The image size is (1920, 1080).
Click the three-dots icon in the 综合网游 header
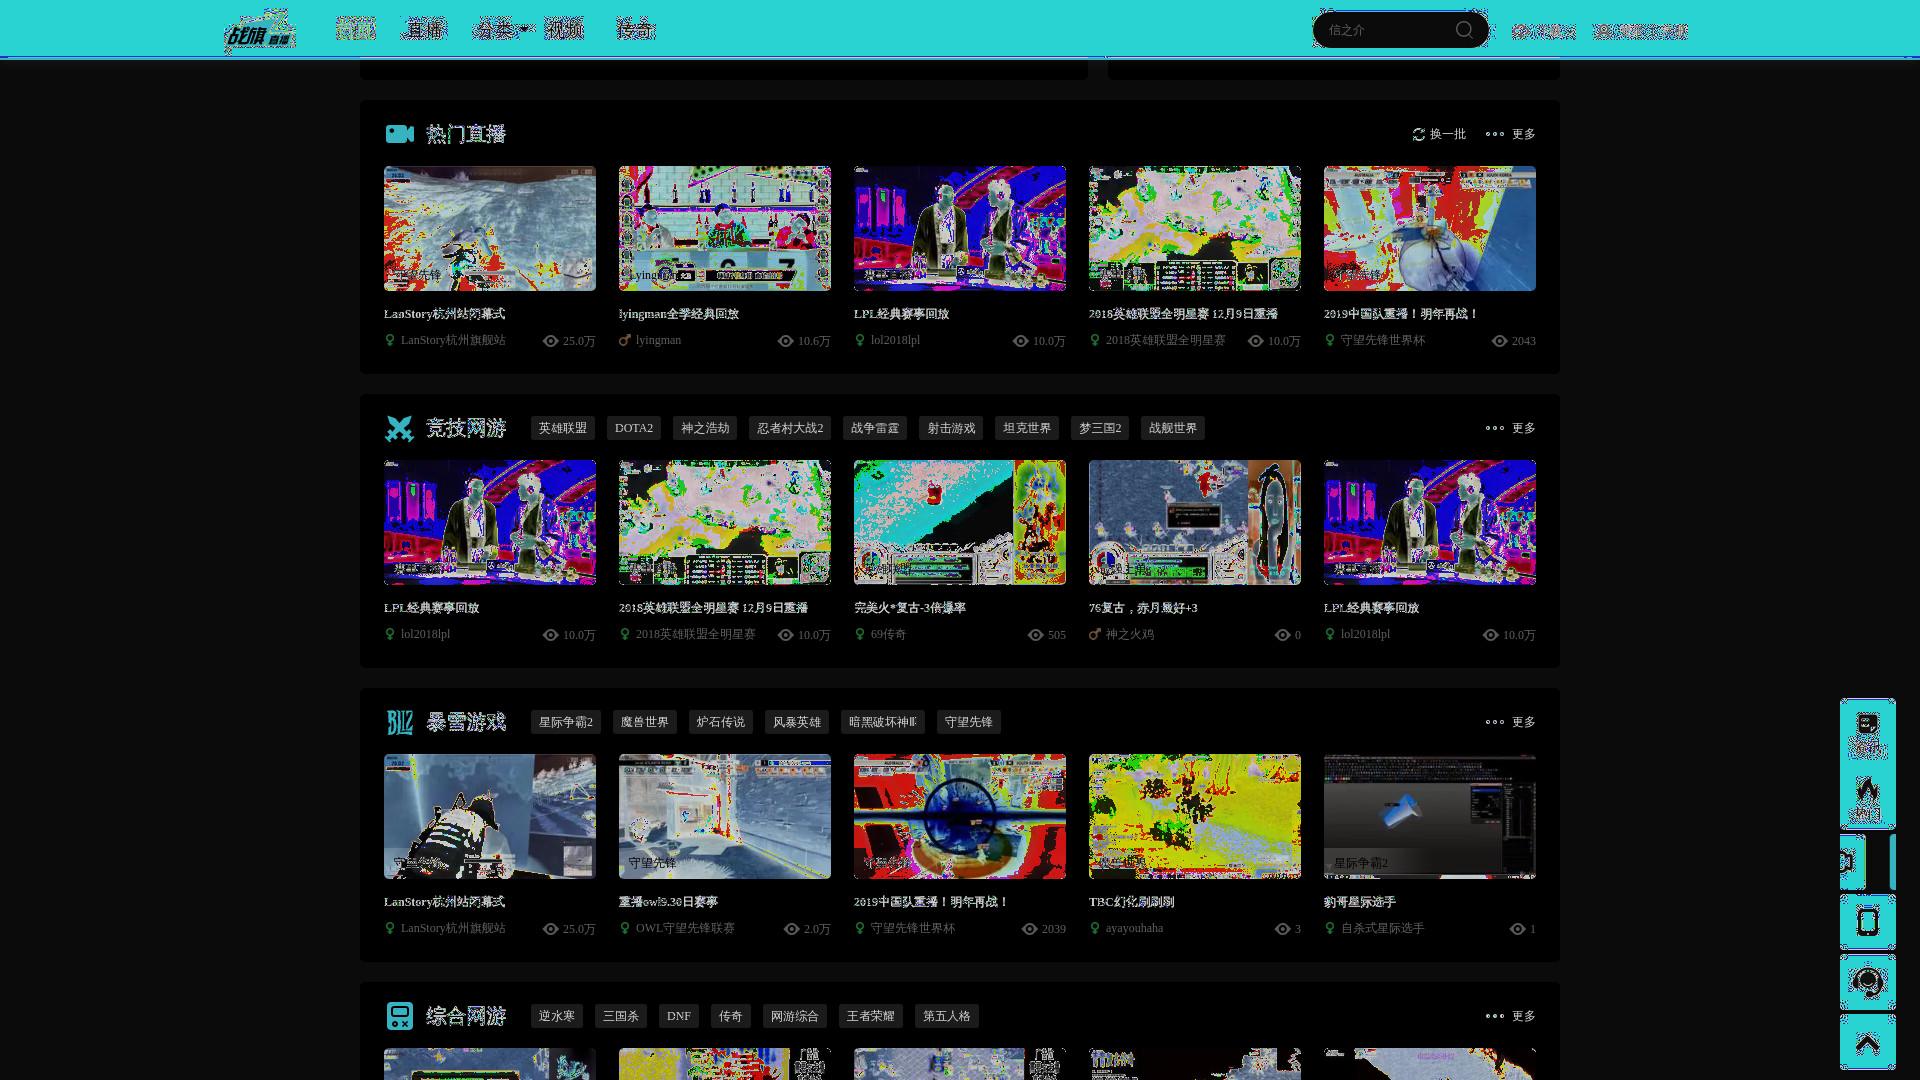click(1494, 1016)
